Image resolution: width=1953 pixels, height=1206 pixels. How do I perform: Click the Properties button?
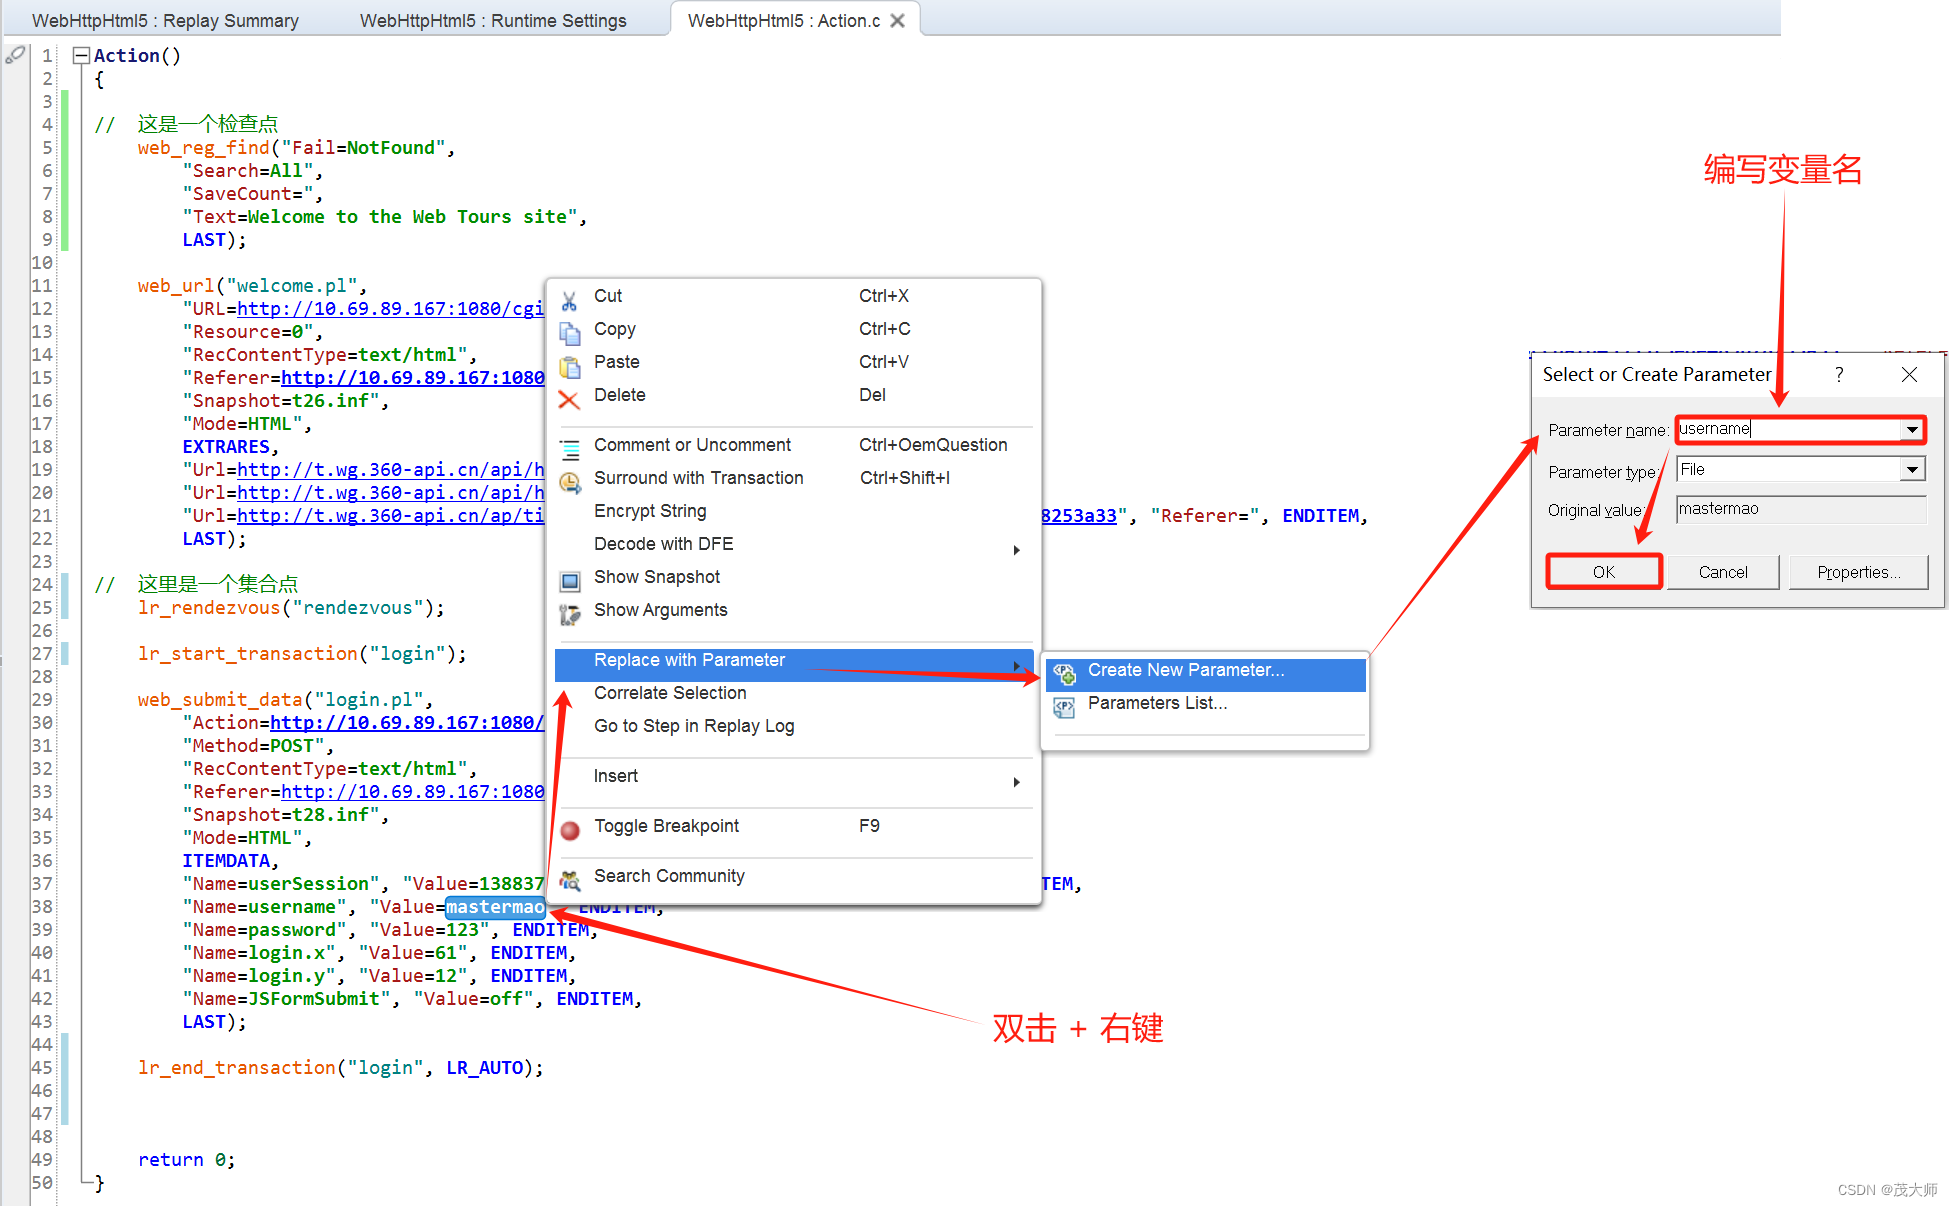[x=1857, y=572]
